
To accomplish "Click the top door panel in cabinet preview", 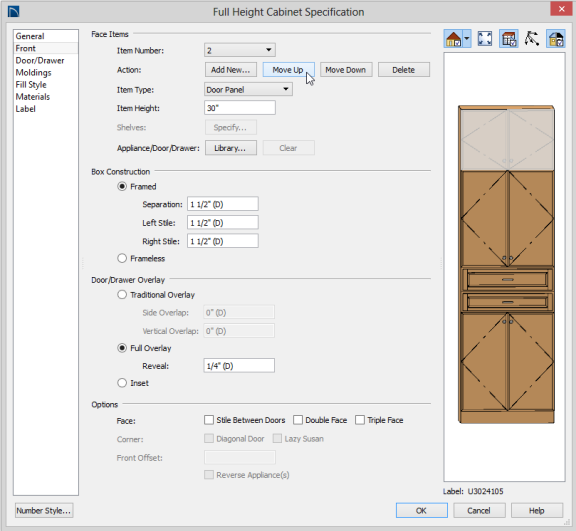I will click(x=507, y=140).
